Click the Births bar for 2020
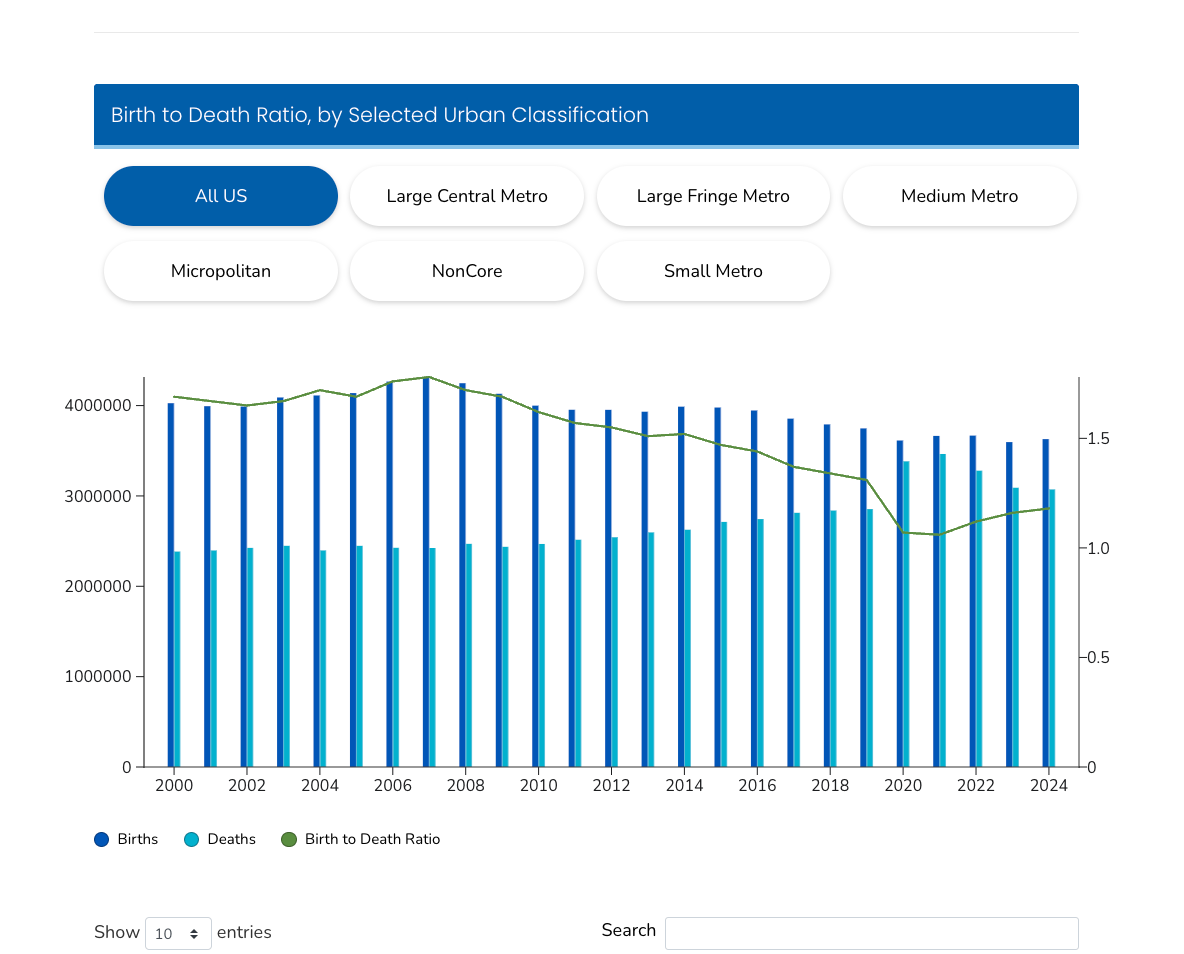Image resolution: width=1184 pixels, height=954 pixels. point(899,600)
